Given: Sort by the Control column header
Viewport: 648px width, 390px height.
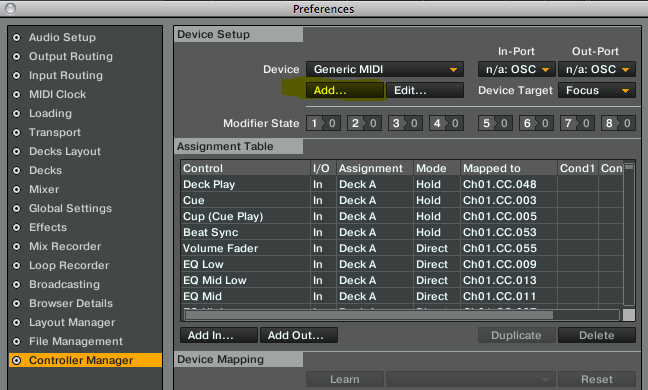Looking at the screenshot, I should tap(245, 168).
